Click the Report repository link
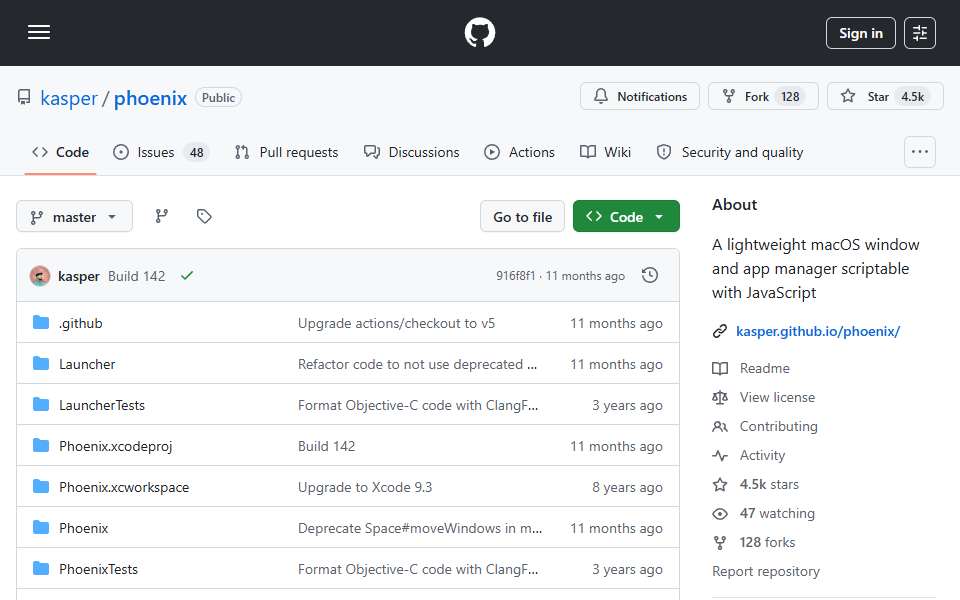This screenshot has width=960, height=600. (765, 572)
